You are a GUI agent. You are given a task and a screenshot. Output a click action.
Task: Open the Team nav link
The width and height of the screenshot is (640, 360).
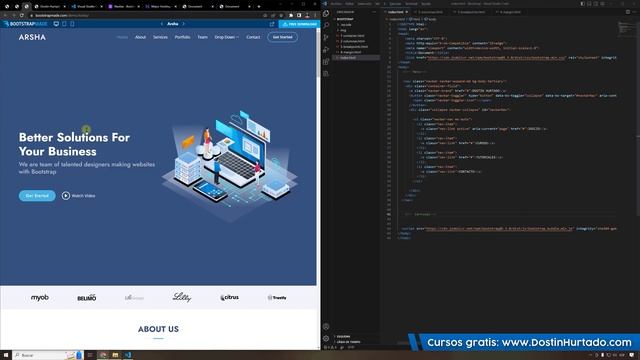point(202,37)
